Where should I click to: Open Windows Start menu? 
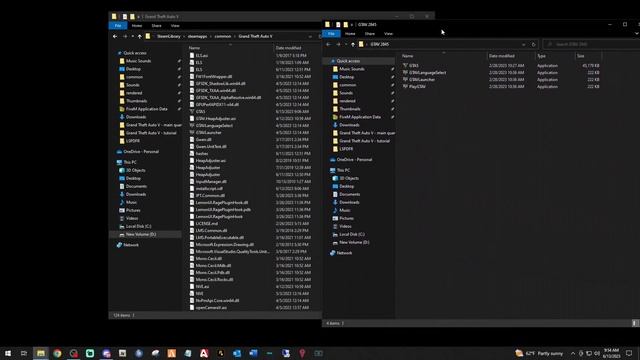pos(8,353)
